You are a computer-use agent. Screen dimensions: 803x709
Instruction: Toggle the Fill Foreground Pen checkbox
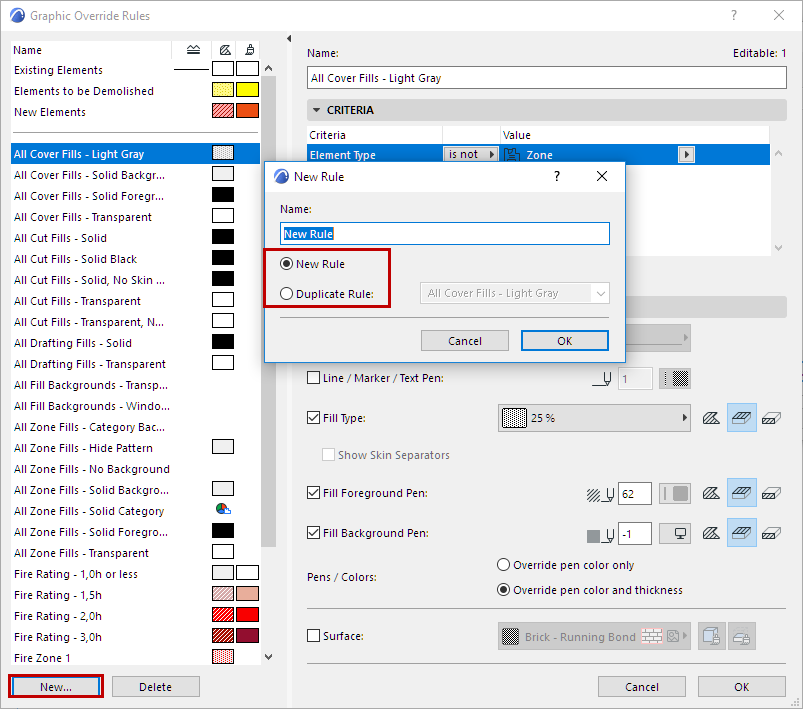[x=313, y=493]
